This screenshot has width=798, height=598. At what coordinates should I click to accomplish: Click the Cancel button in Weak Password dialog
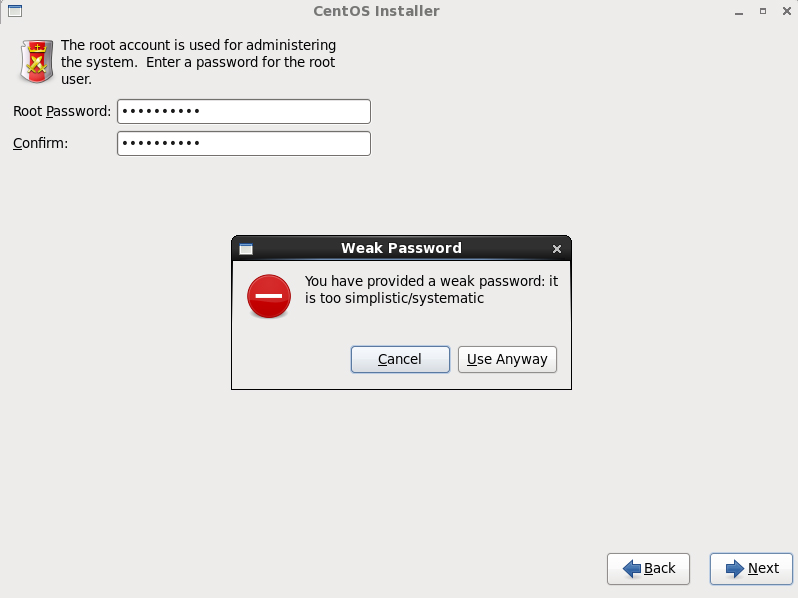400,359
